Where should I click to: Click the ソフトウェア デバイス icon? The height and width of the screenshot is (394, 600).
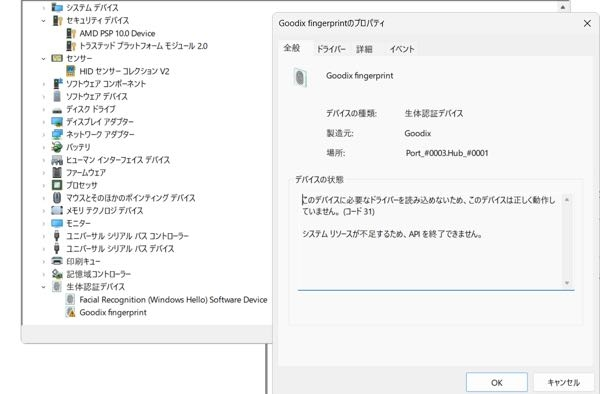pyautogui.click(x=57, y=96)
